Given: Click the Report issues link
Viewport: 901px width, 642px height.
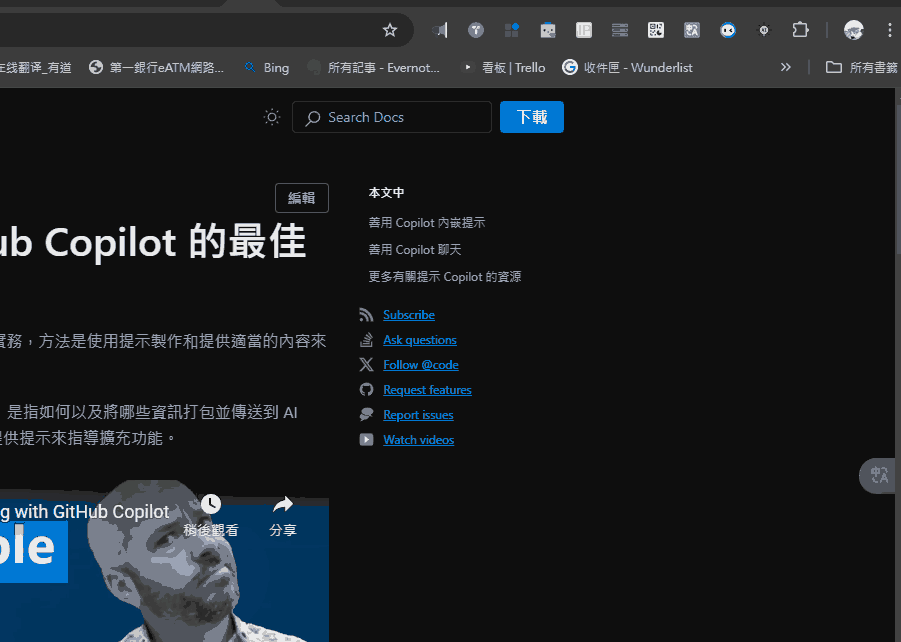Looking at the screenshot, I should click(x=418, y=414).
